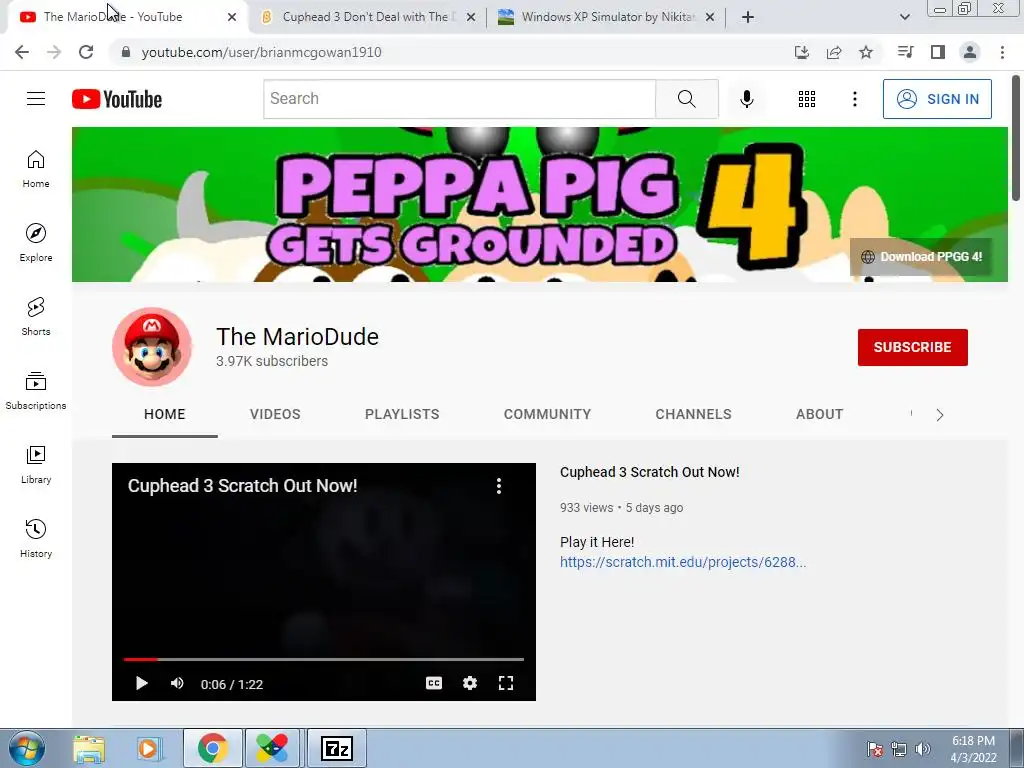The width and height of the screenshot is (1024, 768).
Task: Toggle Chrome side panel
Action: [x=938, y=52]
